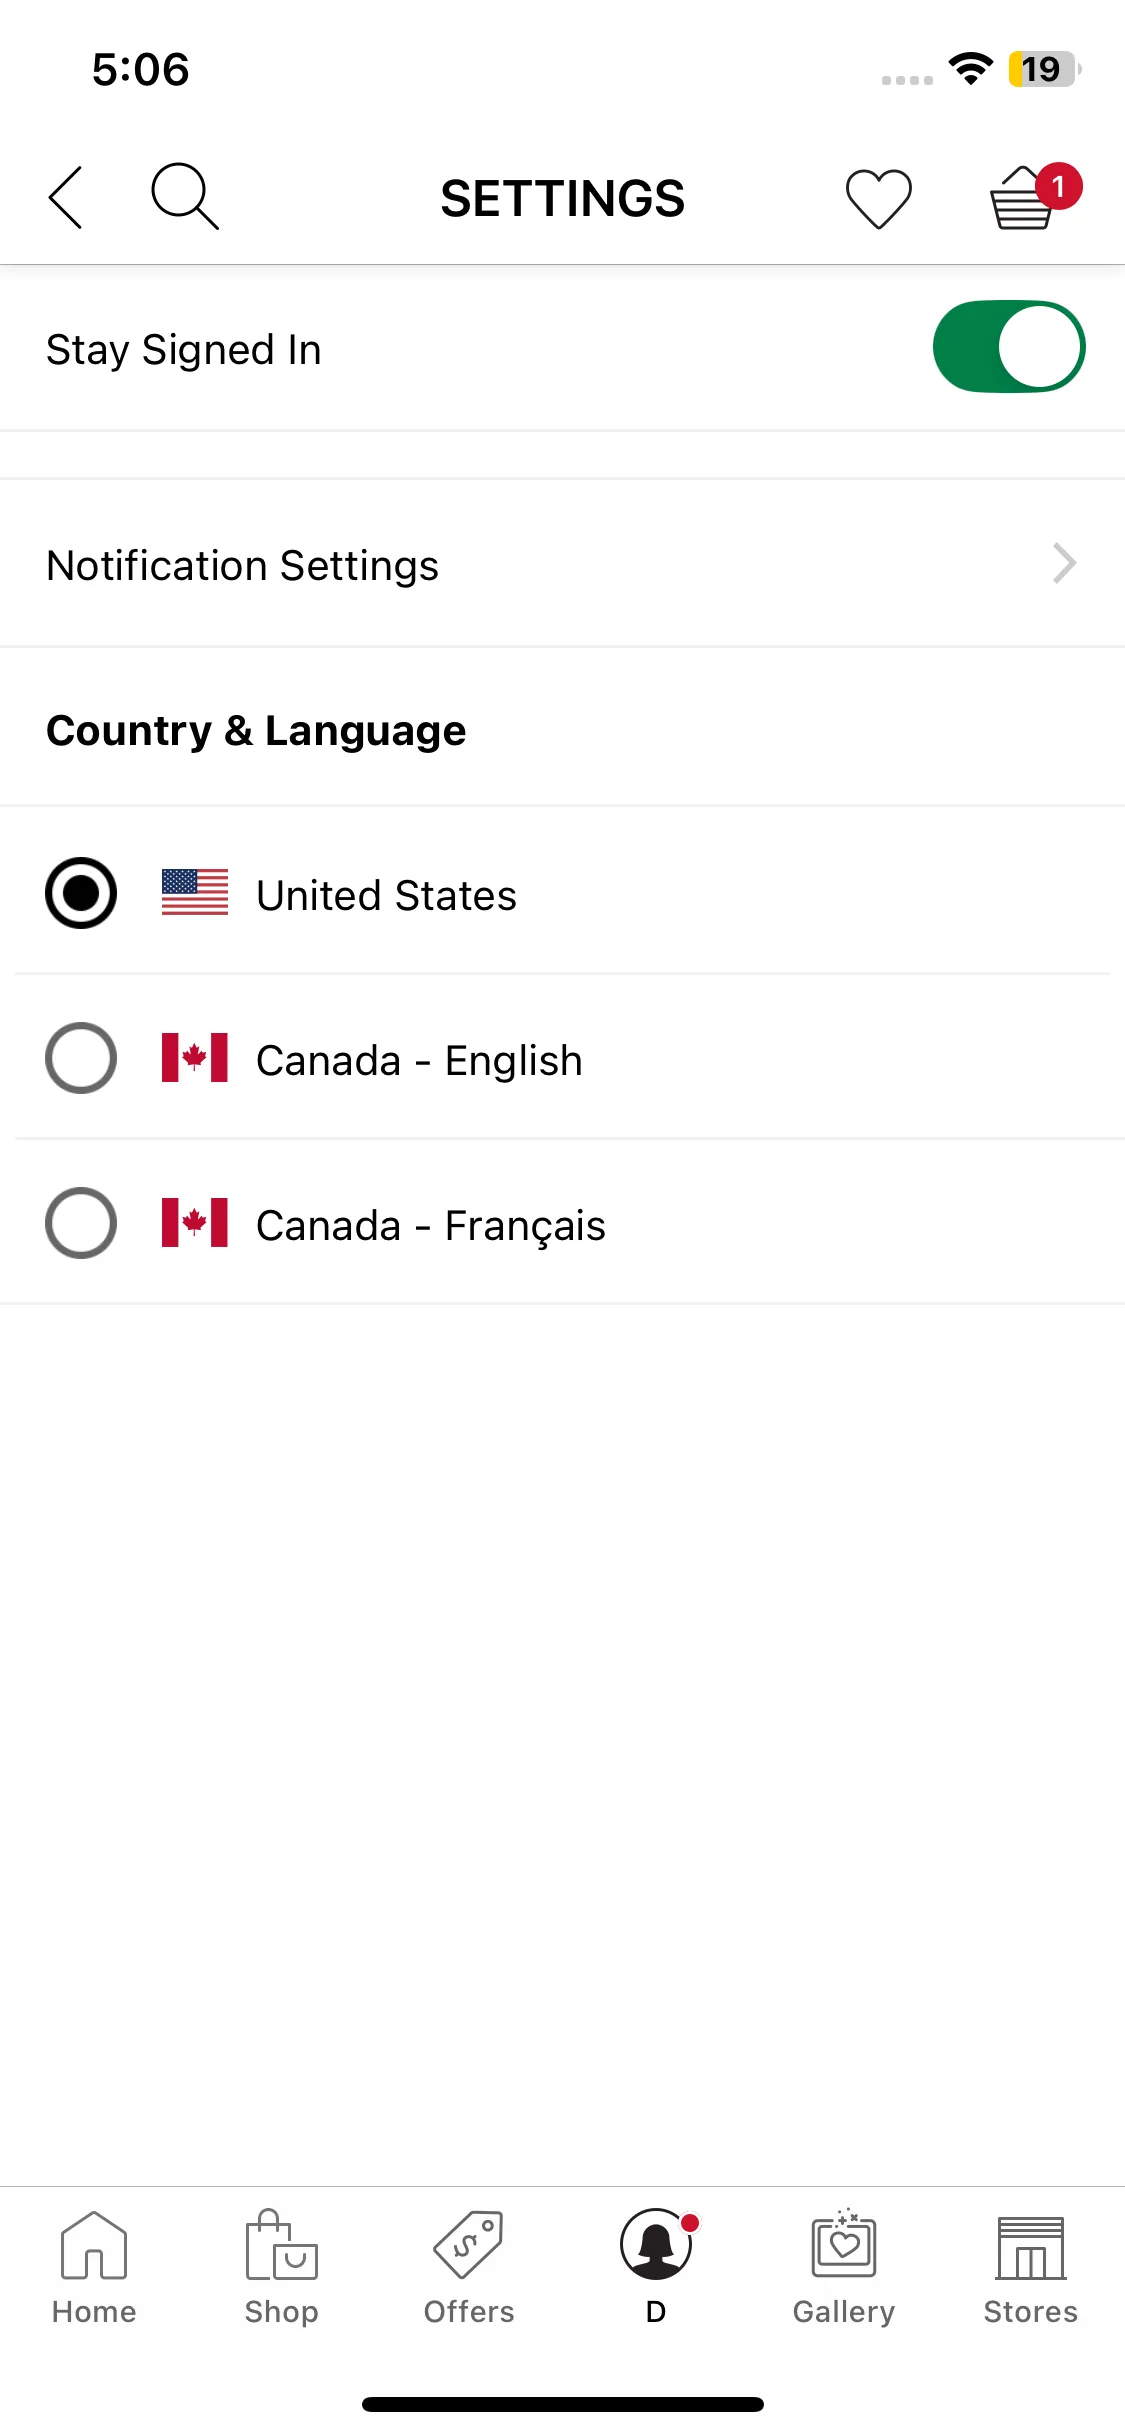Open the Offers price tag icon
This screenshot has width=1125, height=2436.
pyautogui.click(x=468, y=2244)
